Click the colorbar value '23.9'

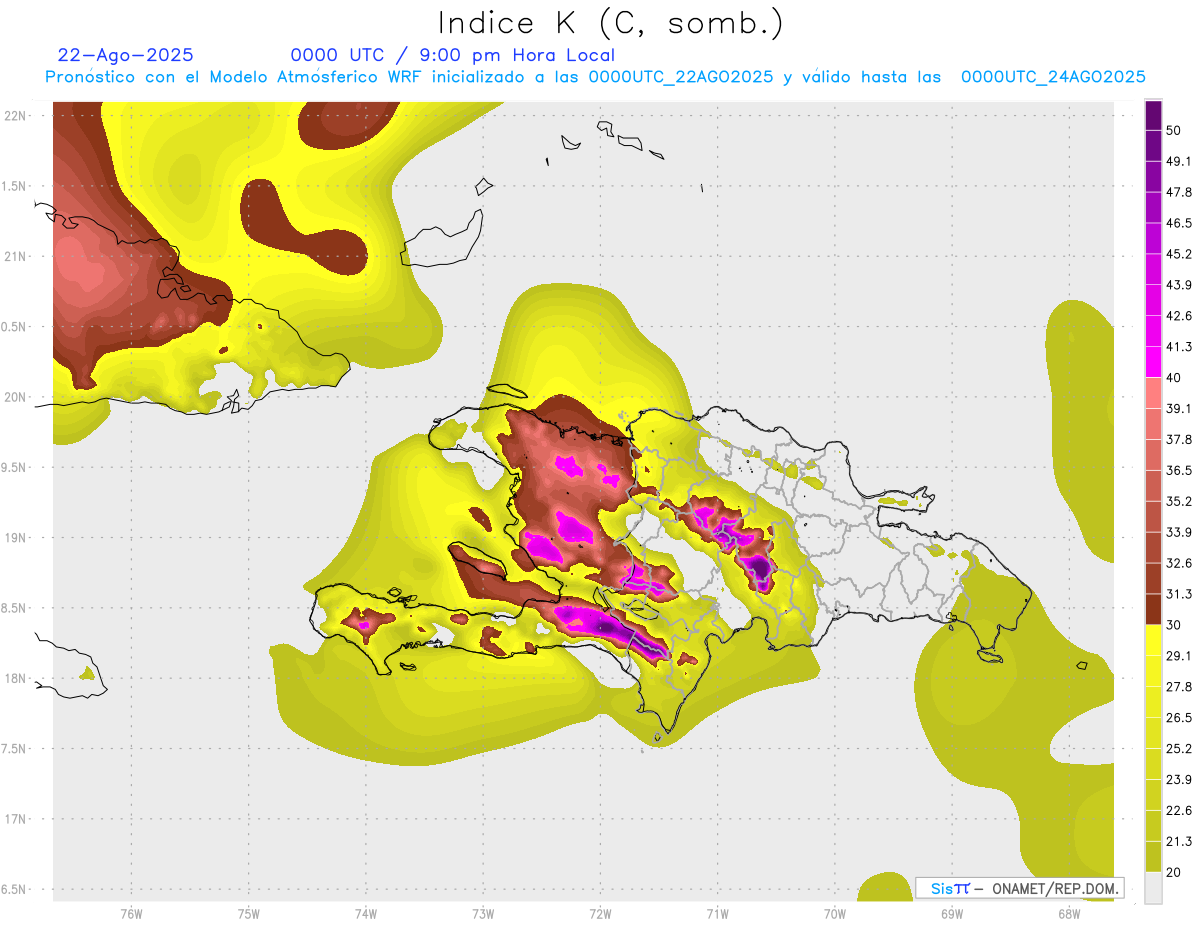coord(1179,780)
